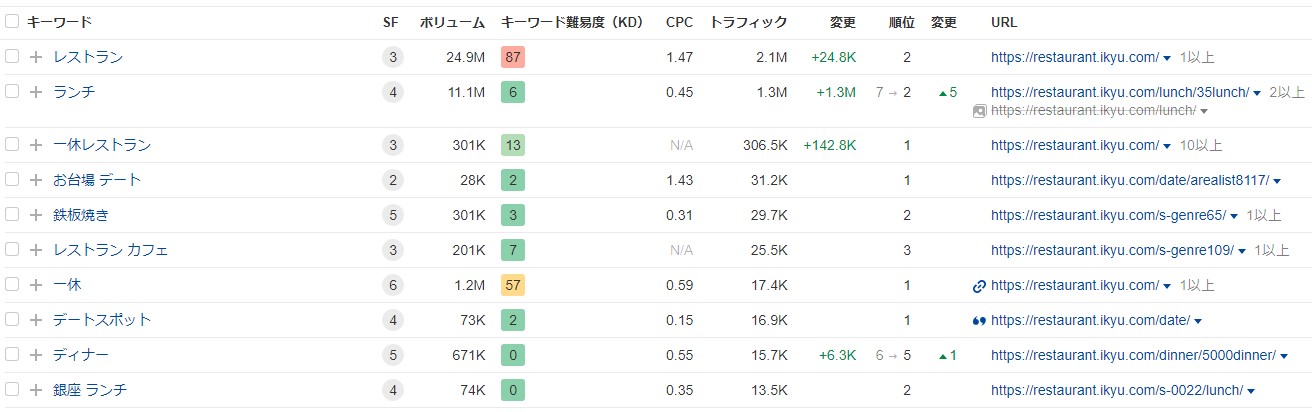This screenshot has height=412, width=1312.
Task: Check the box for the レストラン row
Action: pos(12,56)
